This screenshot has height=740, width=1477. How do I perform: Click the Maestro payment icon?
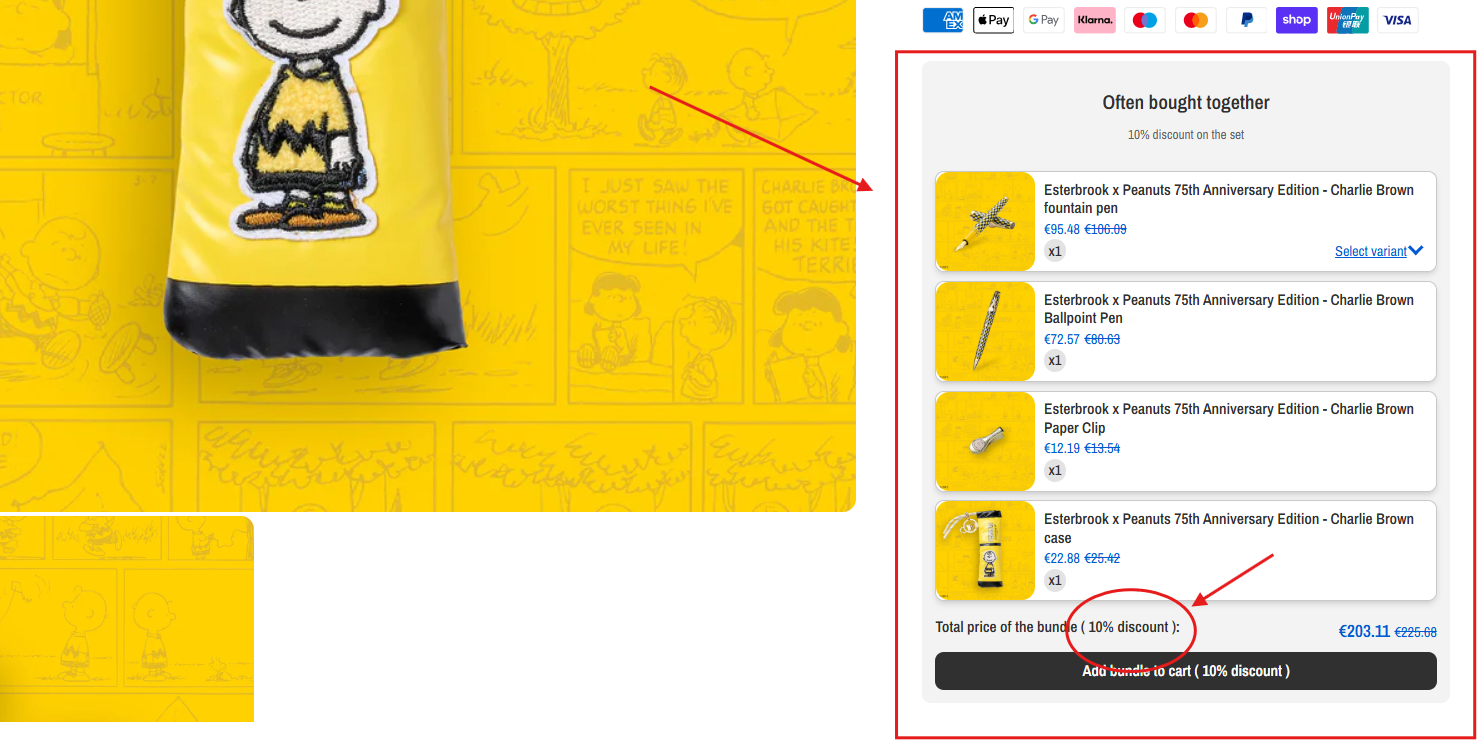(x=1145, y=20)
